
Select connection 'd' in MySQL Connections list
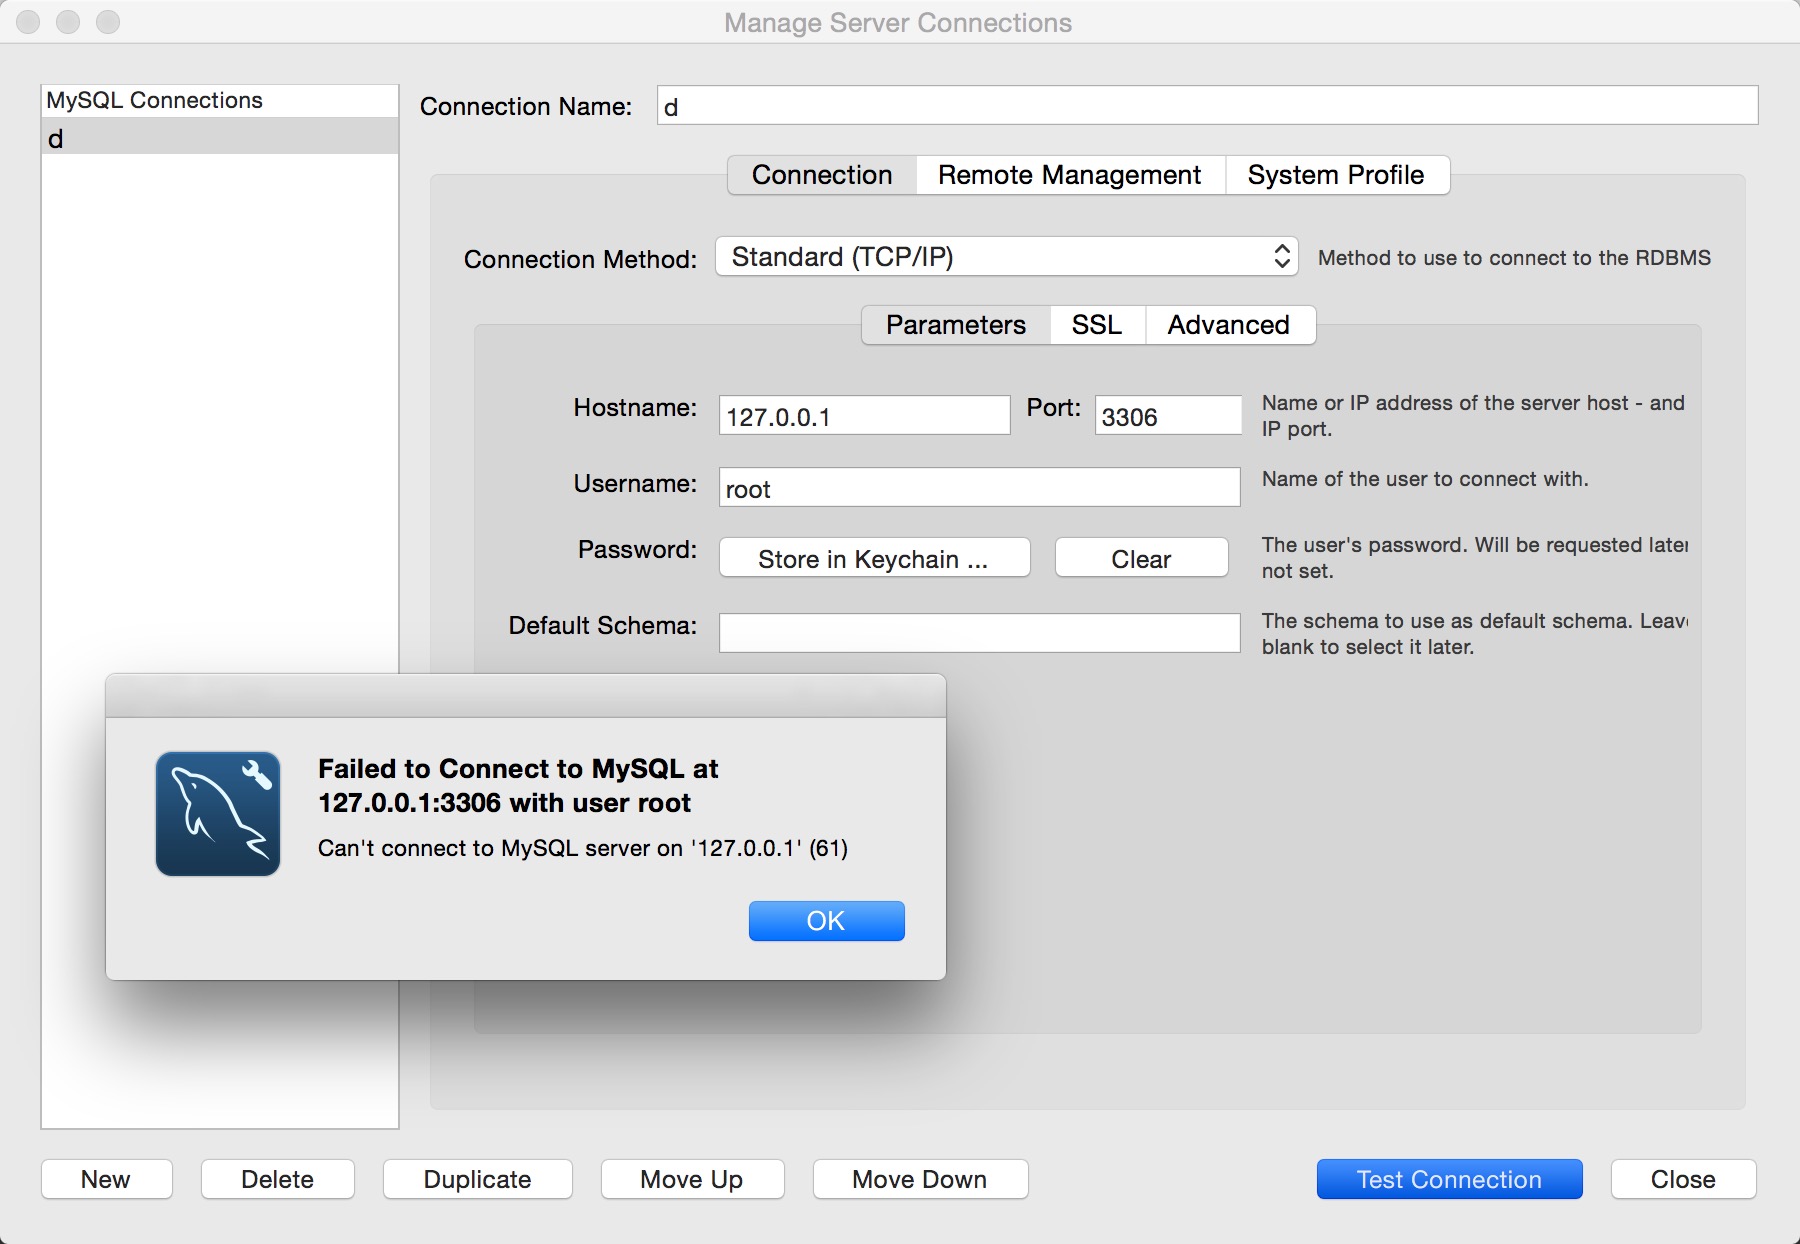220,137
